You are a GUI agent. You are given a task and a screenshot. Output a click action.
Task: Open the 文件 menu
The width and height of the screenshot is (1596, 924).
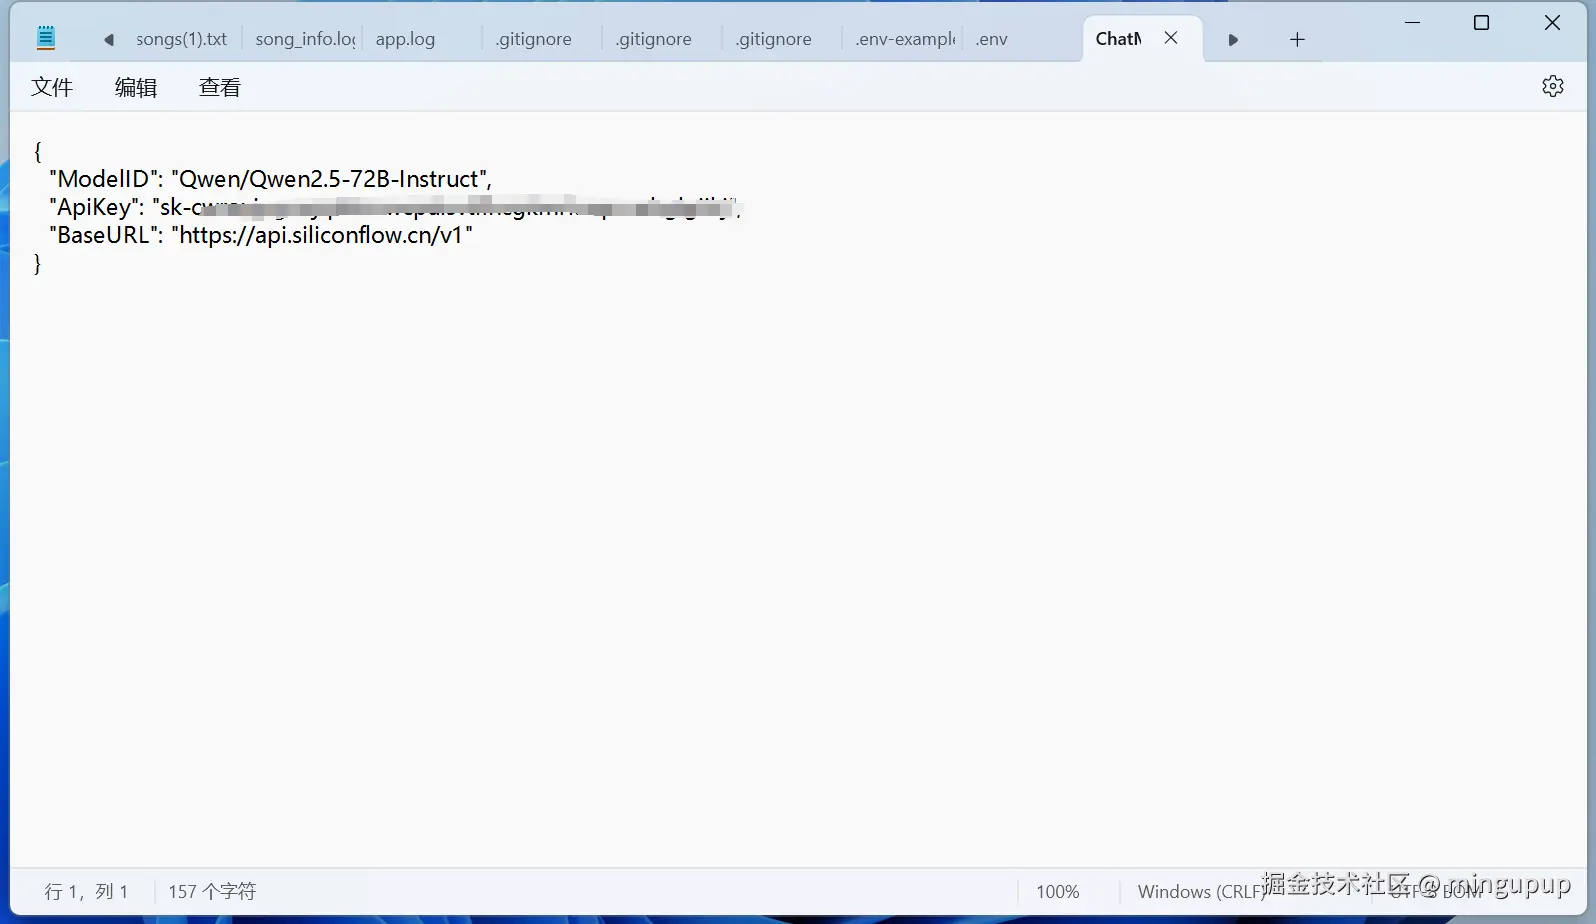52,87
